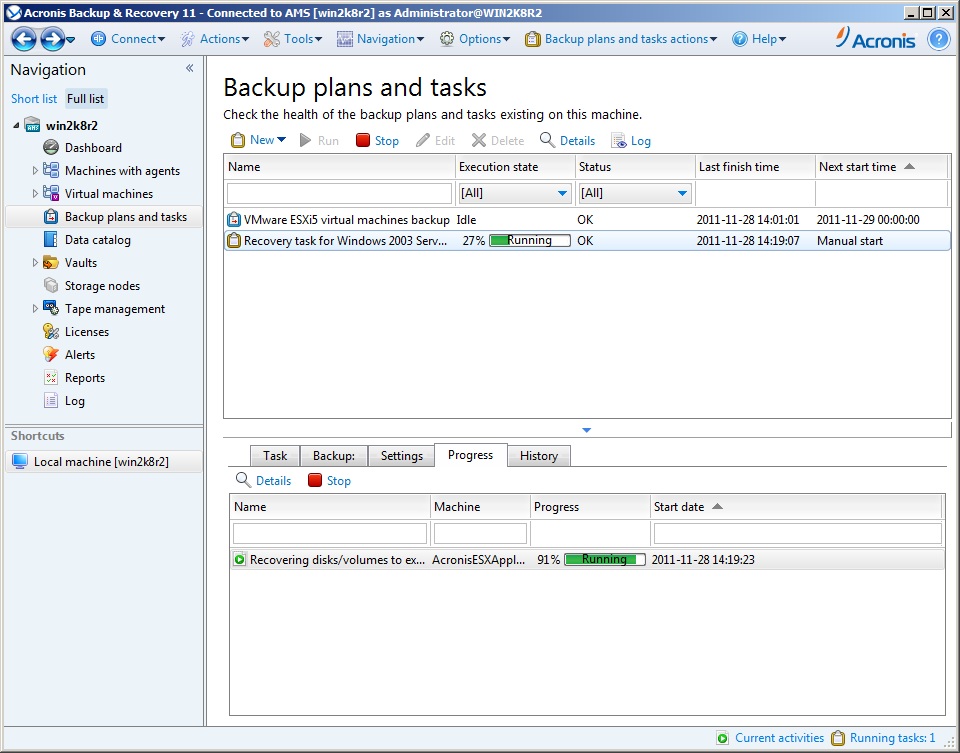The image size is (960, 753).
Task: Switch to the History tab
Action: pyautogui.click(x=539, y=455)
